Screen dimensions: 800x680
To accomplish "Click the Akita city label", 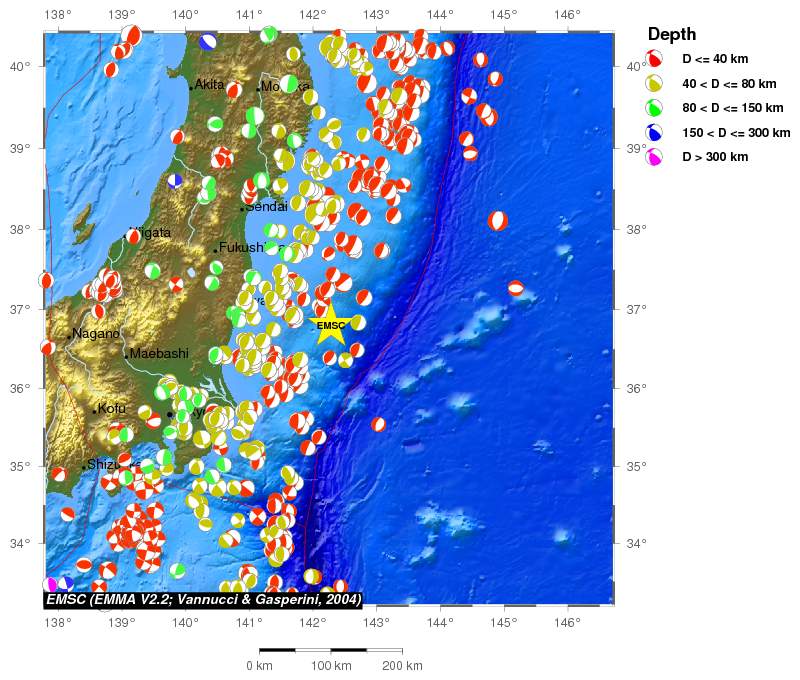I will pyautogui.click(x=209, y=85).
